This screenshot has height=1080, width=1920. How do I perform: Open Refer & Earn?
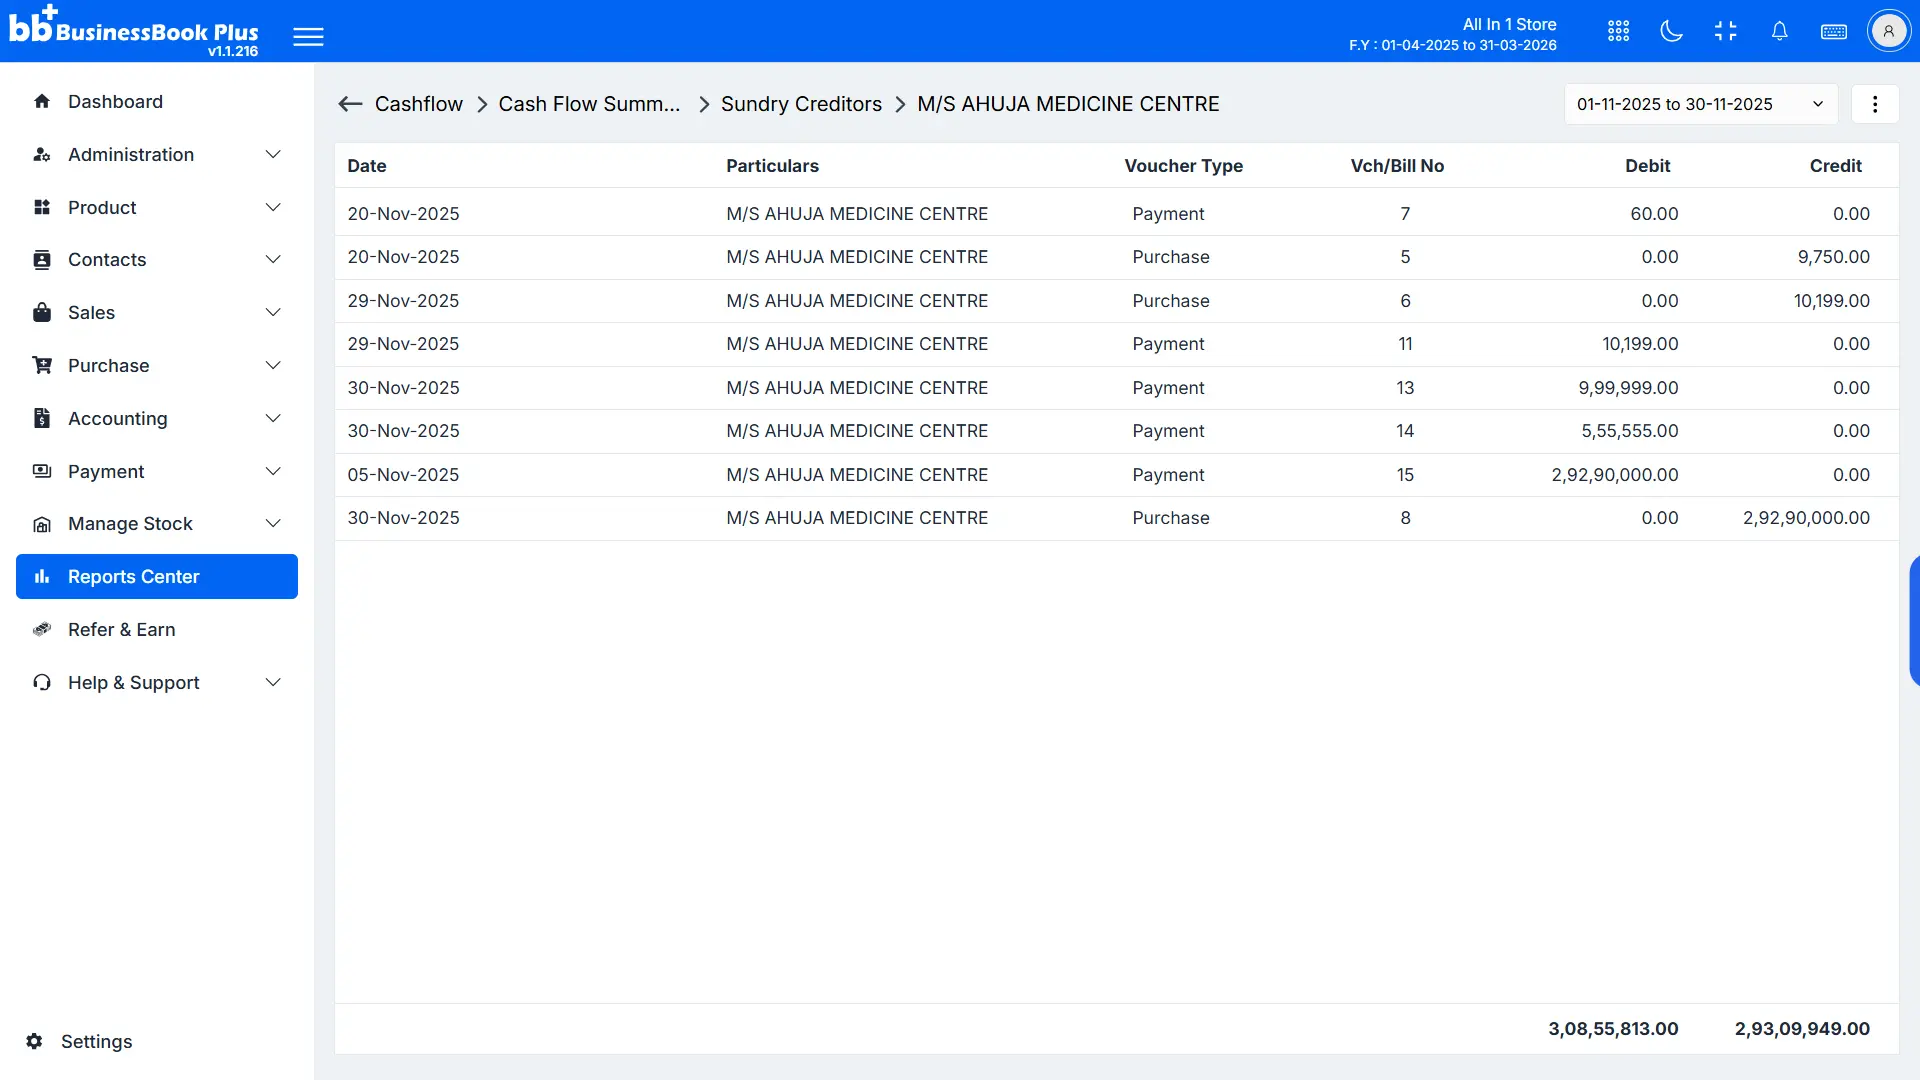point(121,630)
